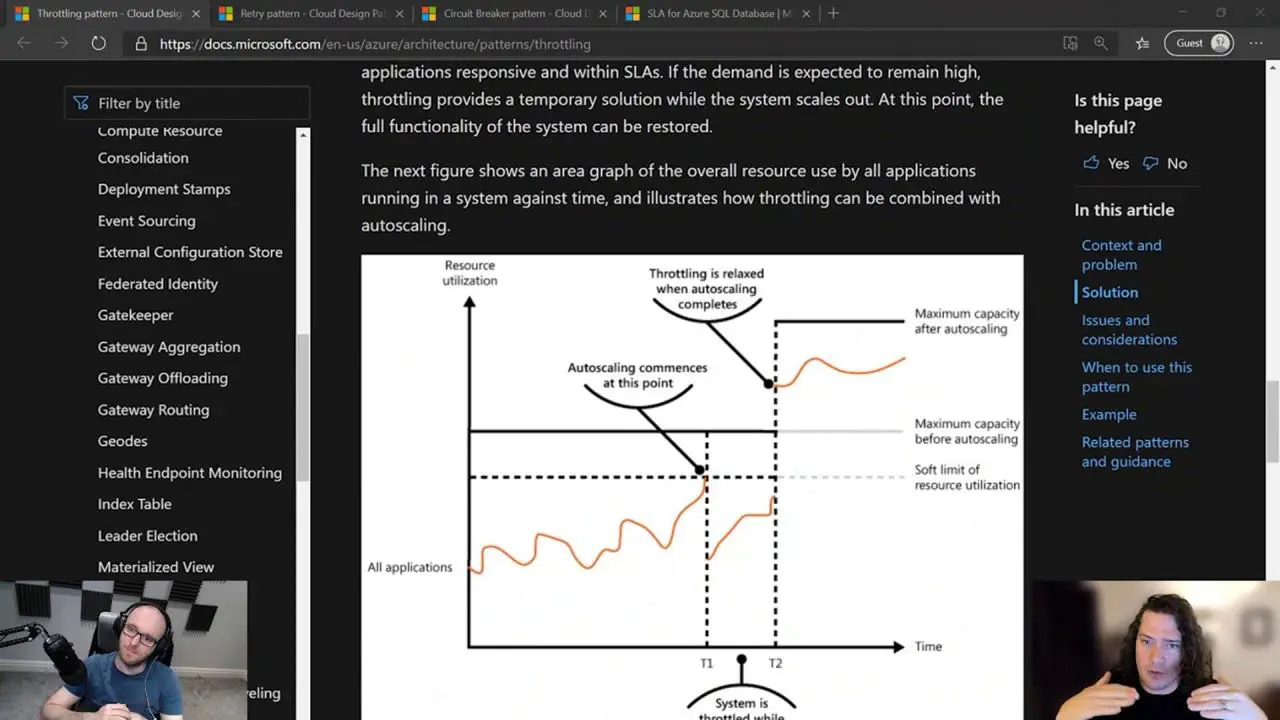Viewport: 1280px width, 720px height.
Task: Click No thumbs-down for page helpful
Action: 1165,163
